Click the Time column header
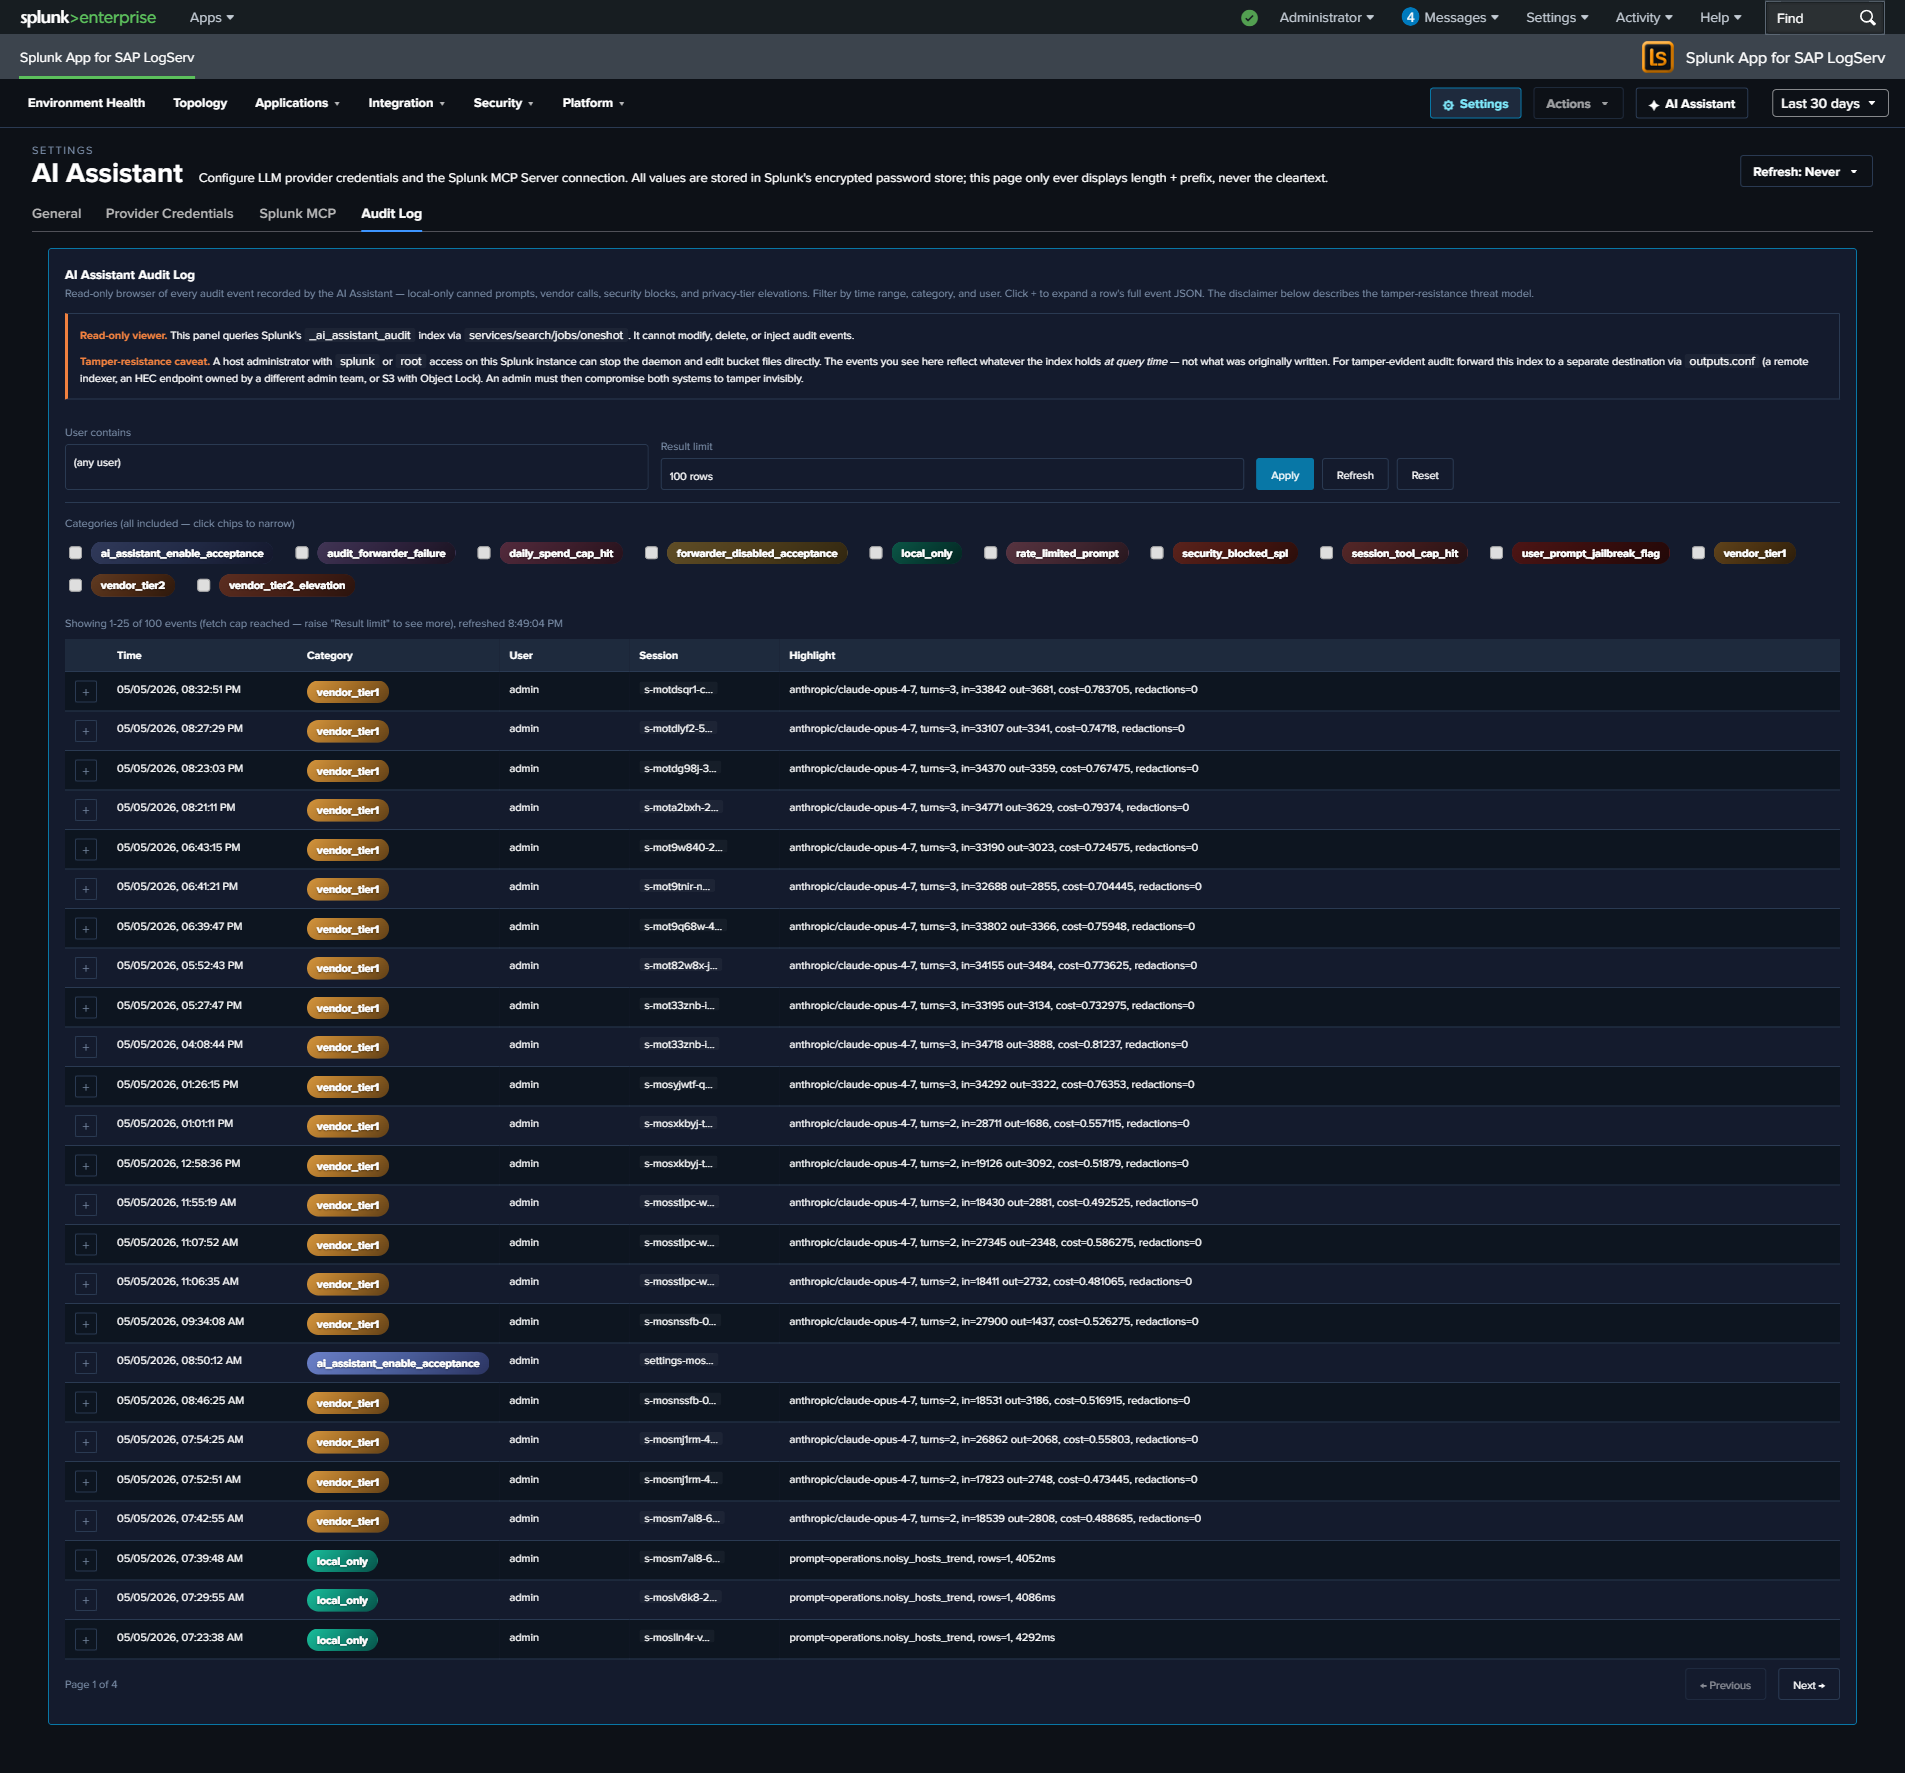The width and height of the screenshot is (1905, 1773). click(x=129, y=655)
